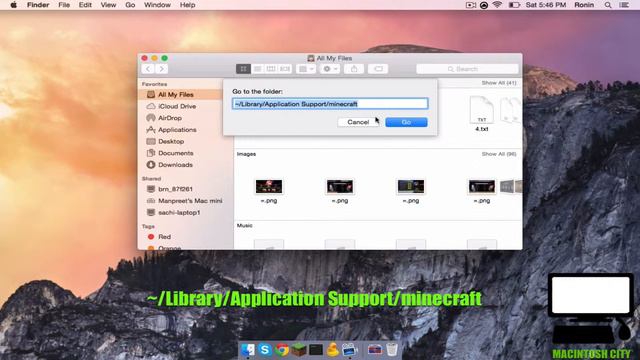Open the Apple menu
This screenshot has width=640, height=360.
(x=13, y=5)
